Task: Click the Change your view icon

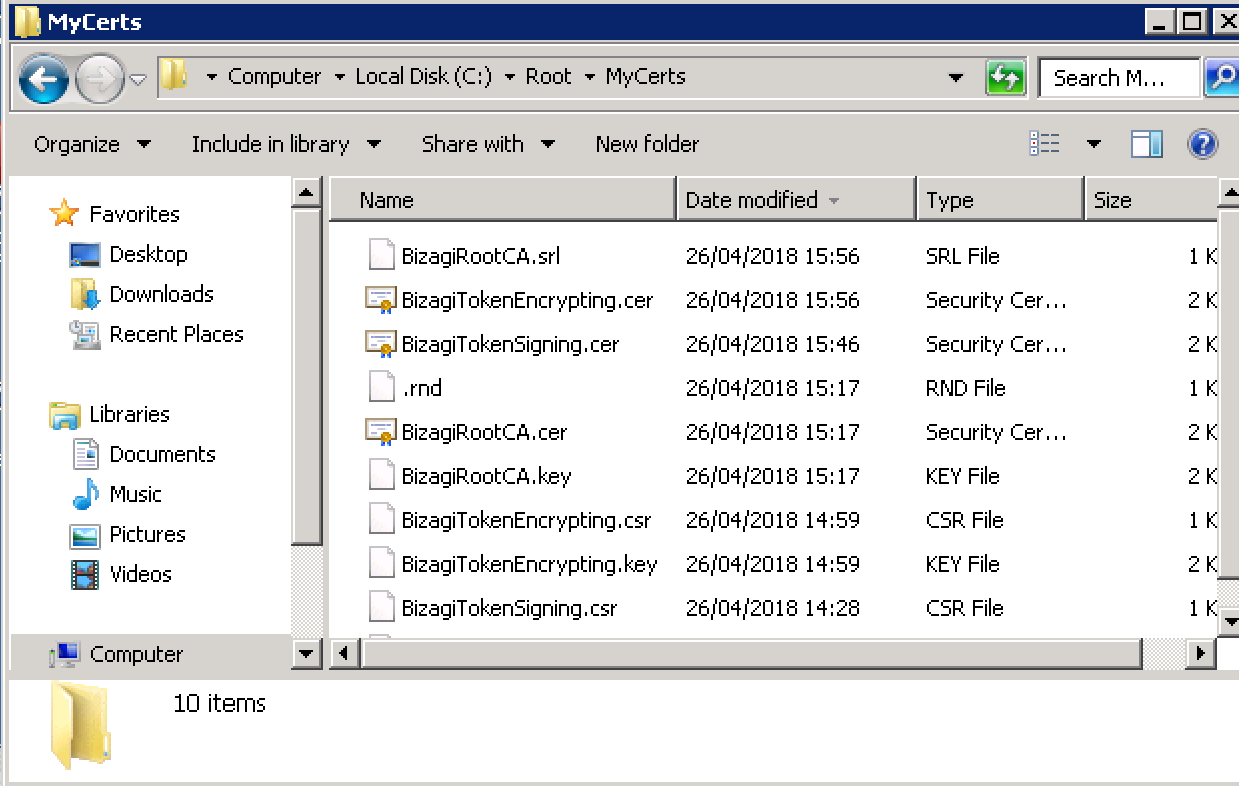Action: coord(1044,144)
